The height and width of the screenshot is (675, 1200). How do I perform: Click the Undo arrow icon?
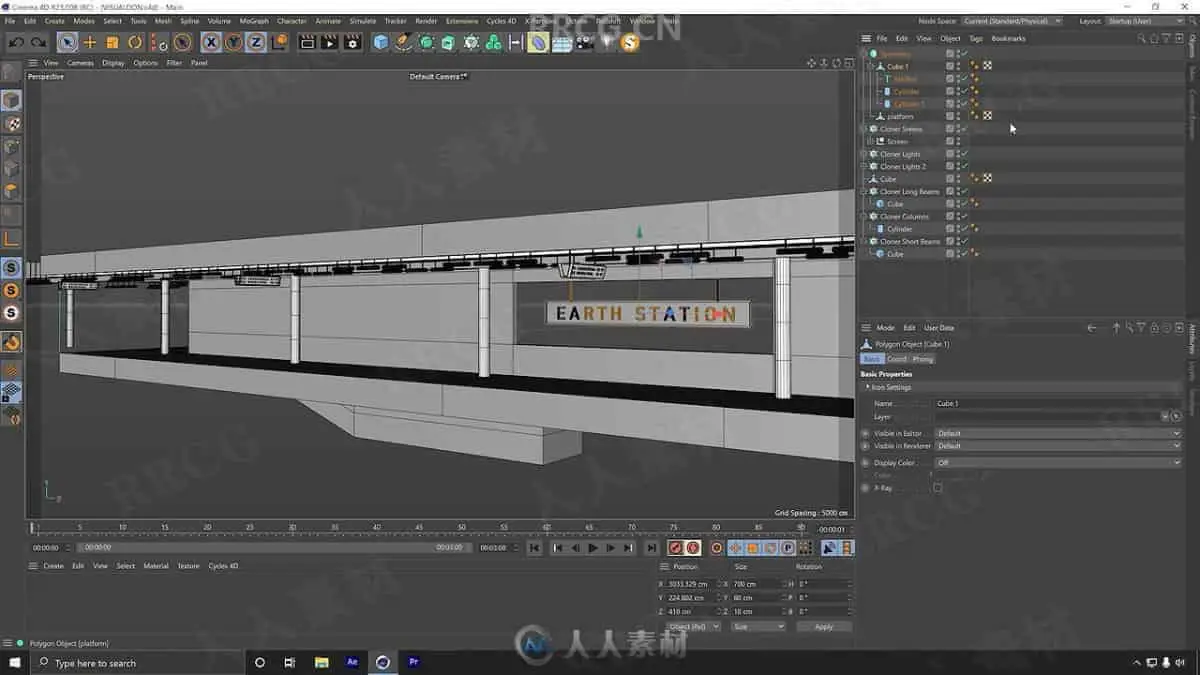(x=16, y=42)
